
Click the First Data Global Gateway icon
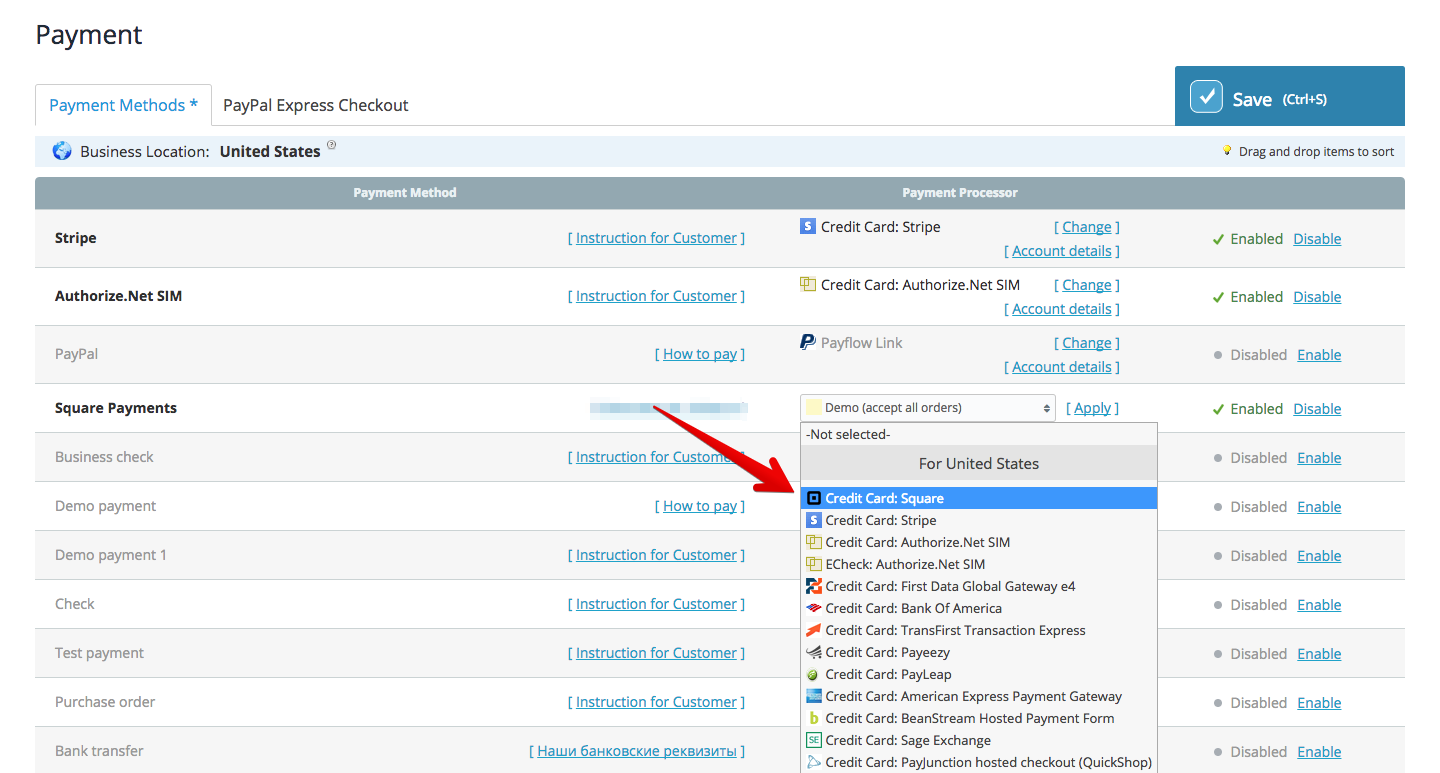pos(814,586)
